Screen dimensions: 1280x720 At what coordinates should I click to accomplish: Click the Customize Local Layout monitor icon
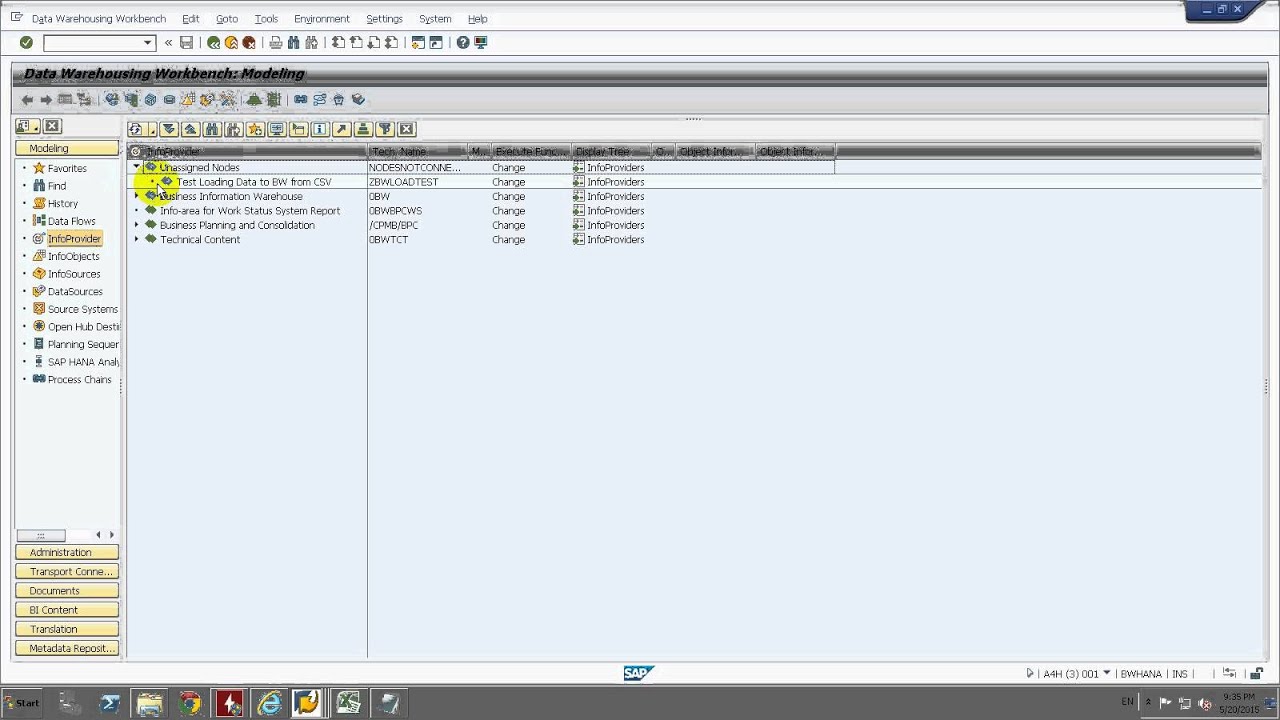[481, 43]
